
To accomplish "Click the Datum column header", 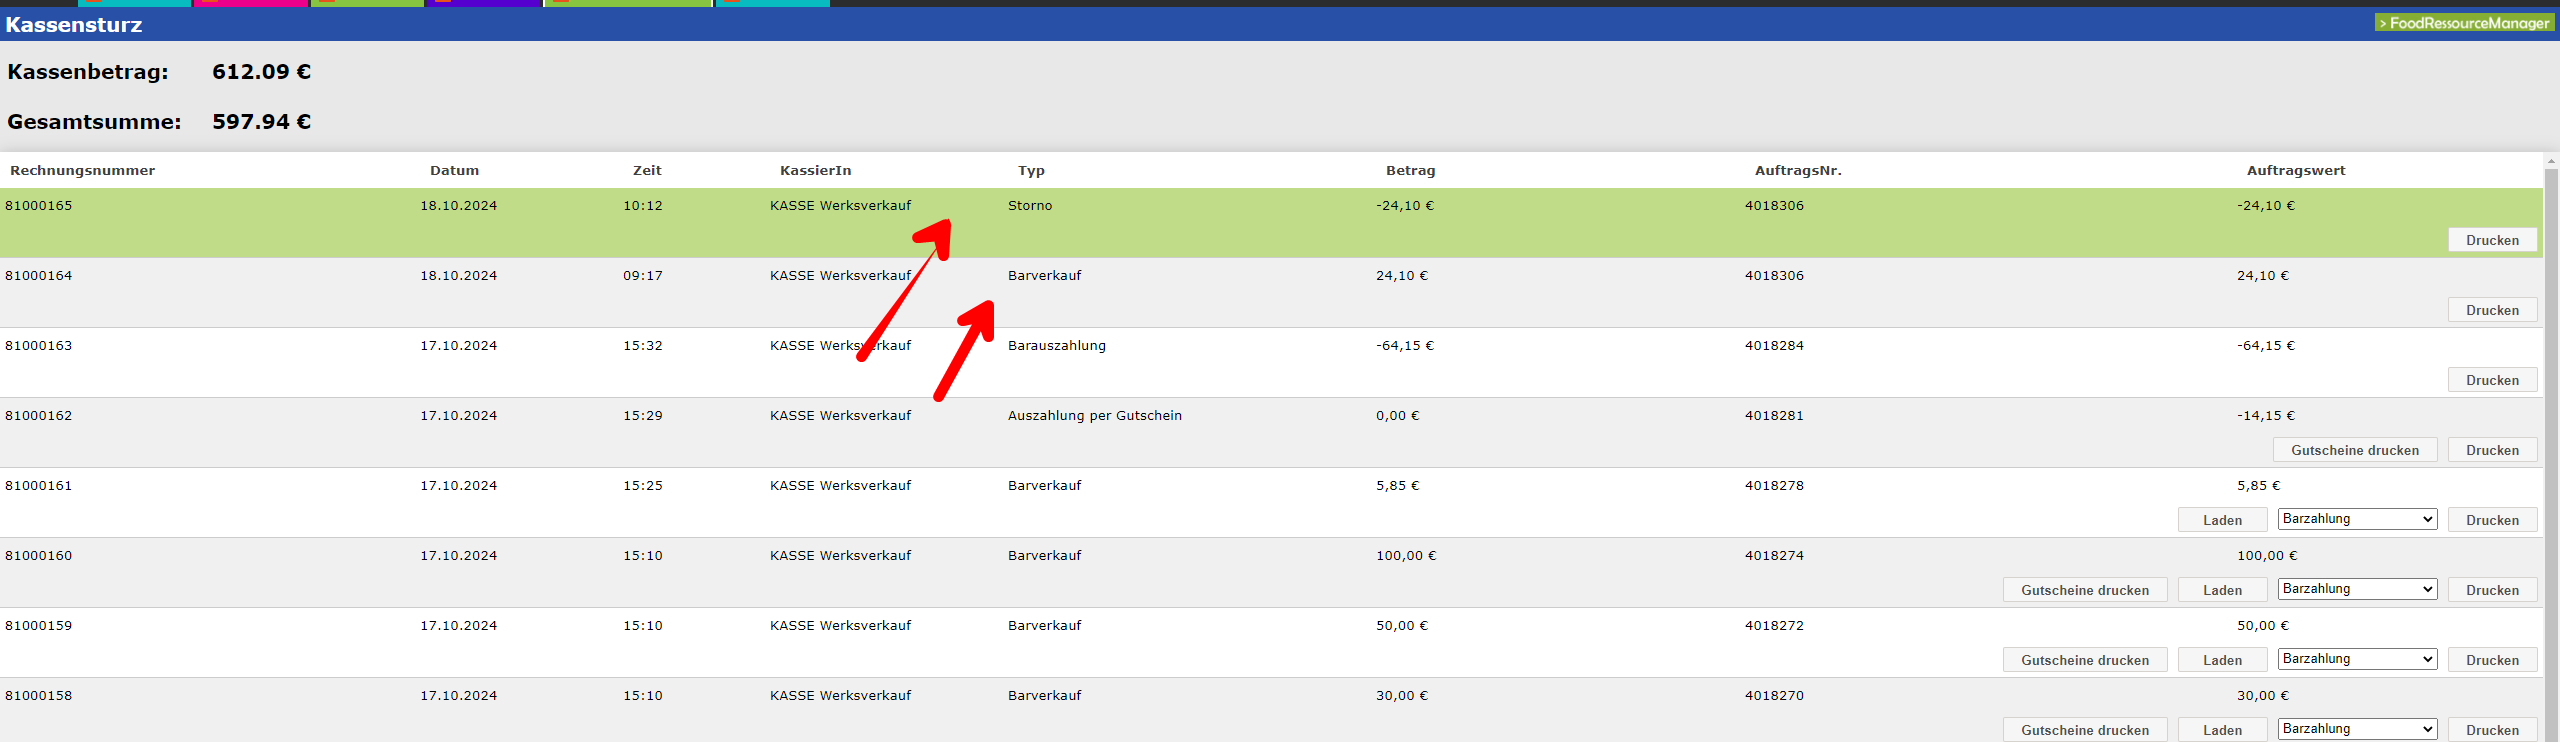I will 454,170.
